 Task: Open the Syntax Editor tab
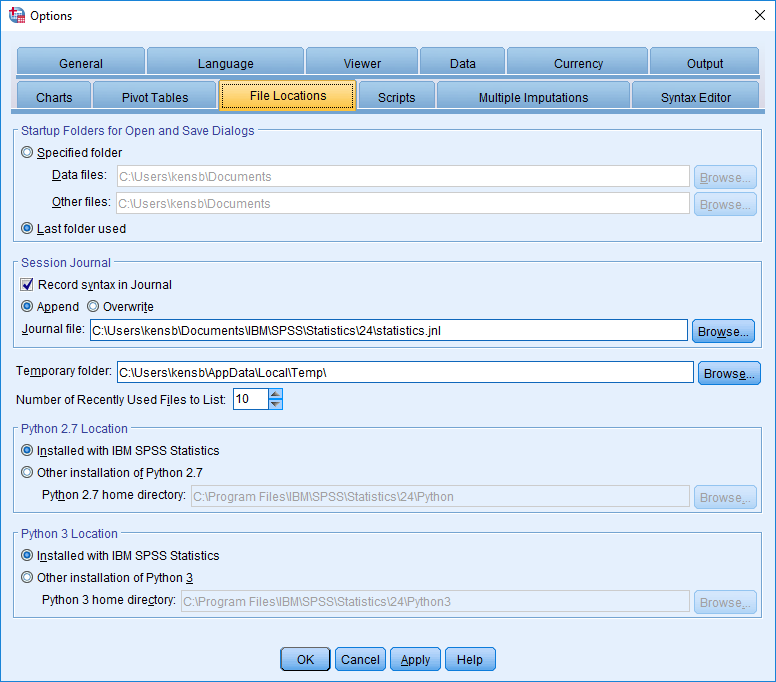[695, 97]
